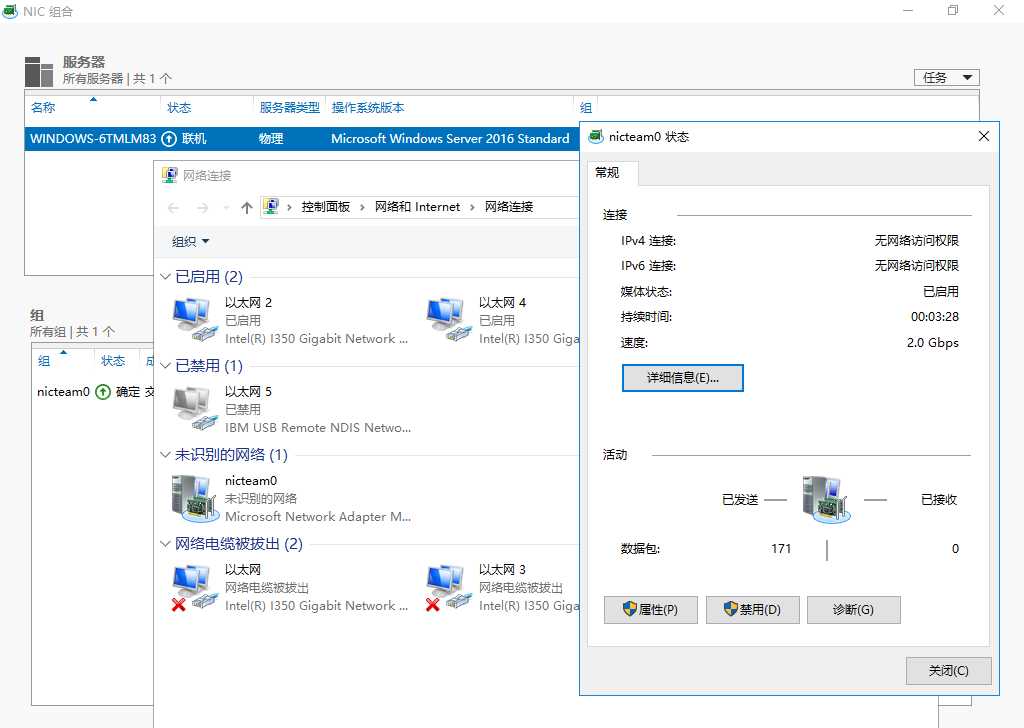Open recent locations dropdown arrow
Viewport: 1024px width, 728px height.
click(227, 208)
